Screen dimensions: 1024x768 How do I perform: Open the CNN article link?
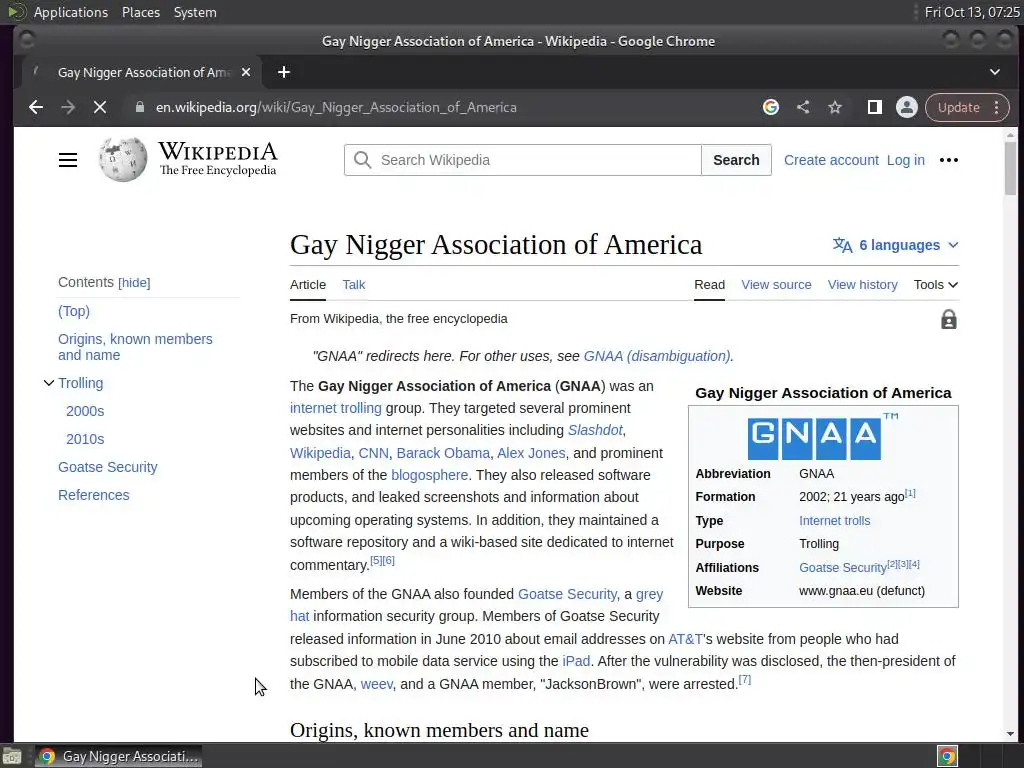[x=374, y=453]
